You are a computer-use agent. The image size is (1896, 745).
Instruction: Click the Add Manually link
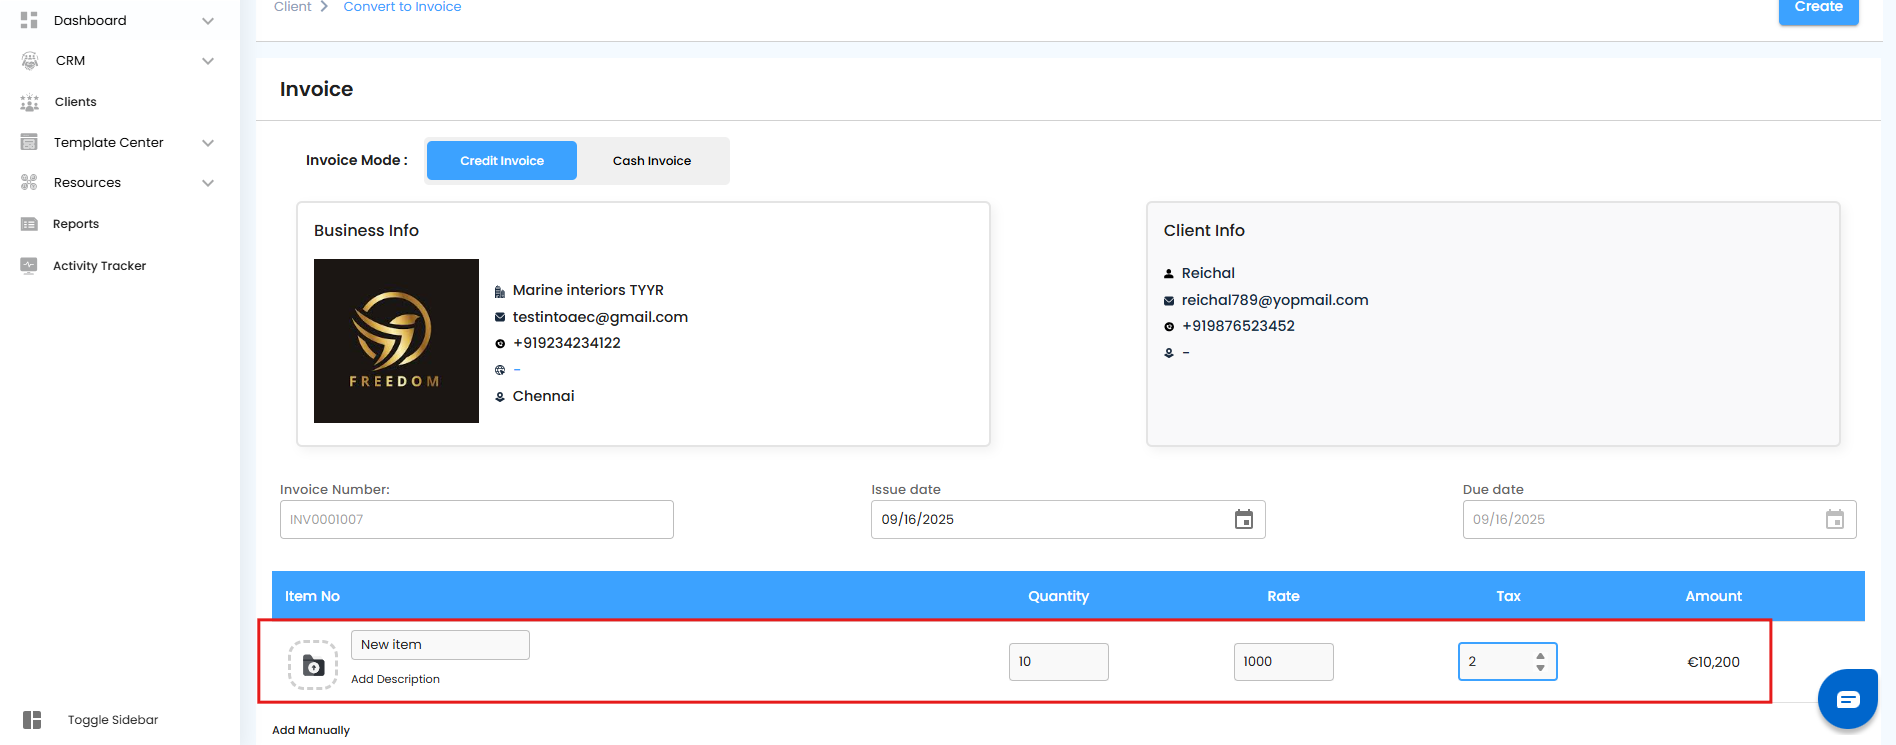tap(311, 730)
